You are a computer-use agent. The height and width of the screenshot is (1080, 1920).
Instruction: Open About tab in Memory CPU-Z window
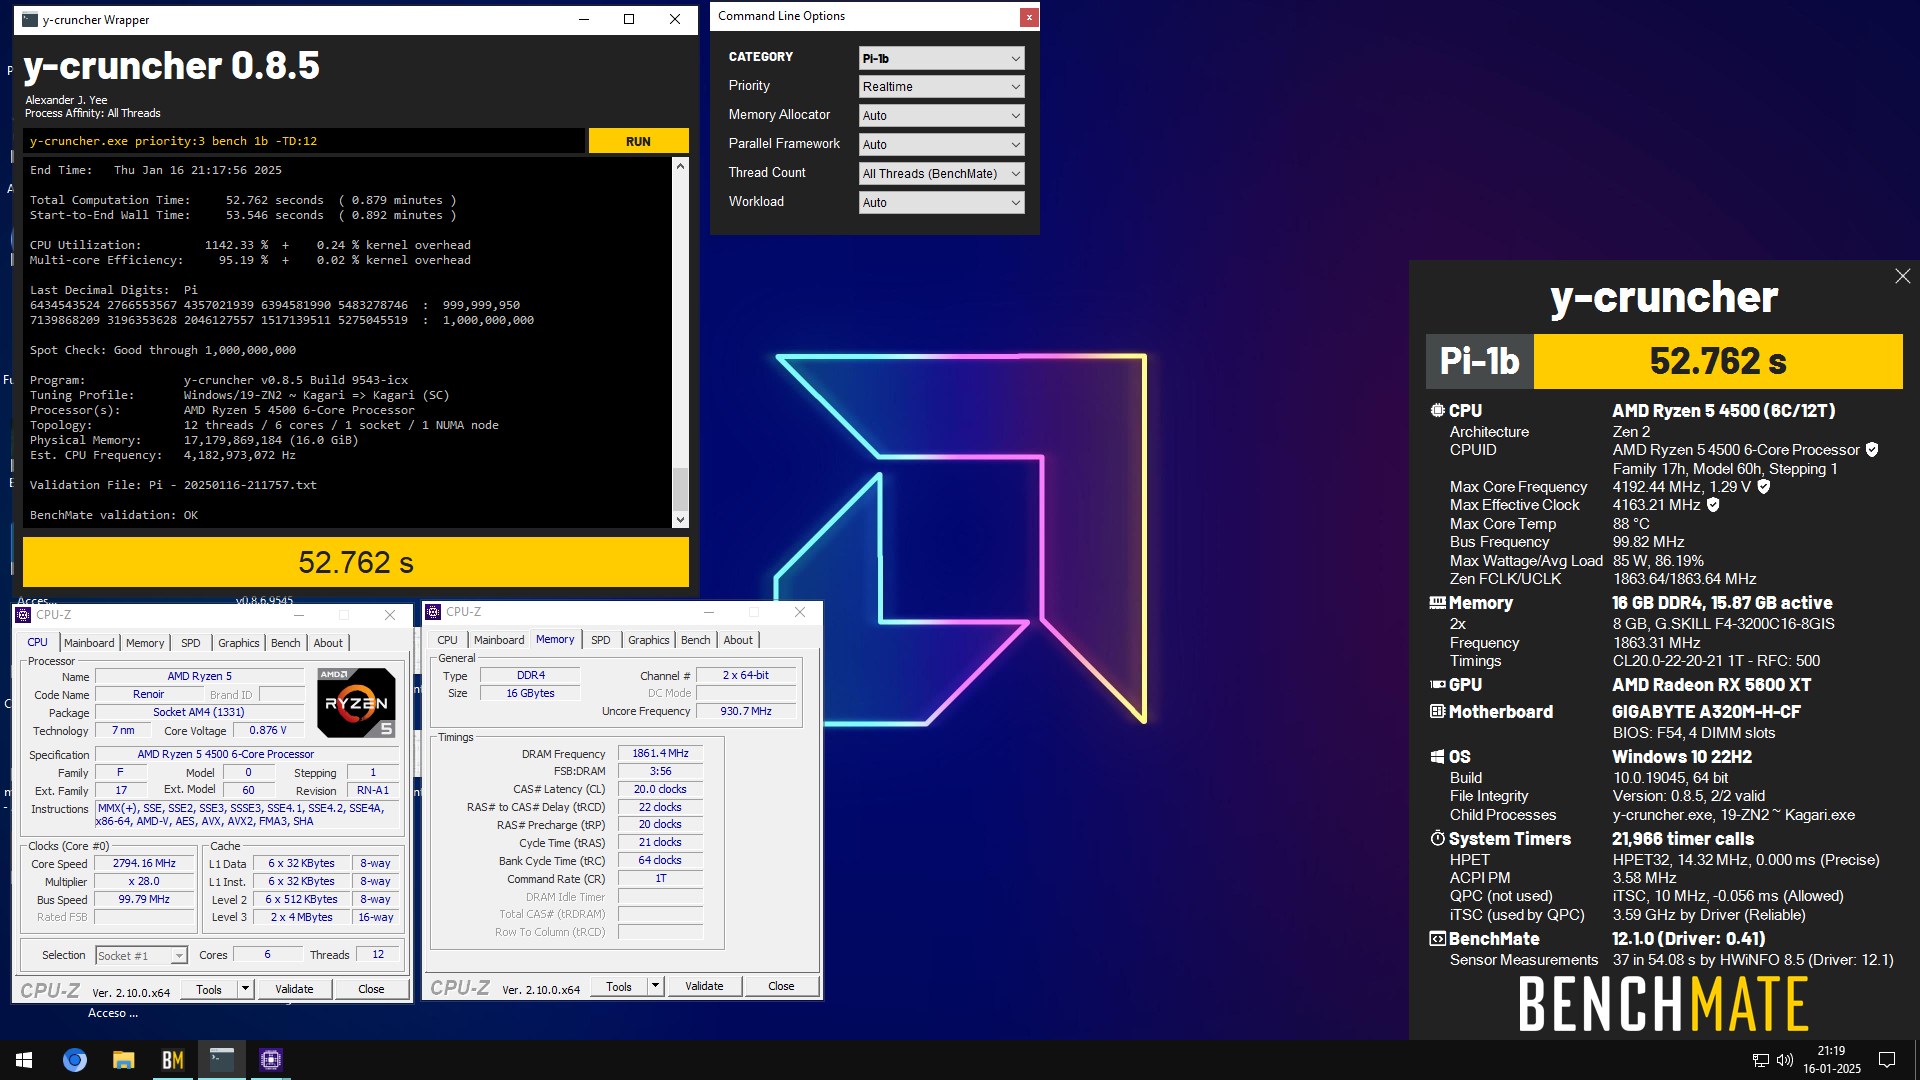738,640
